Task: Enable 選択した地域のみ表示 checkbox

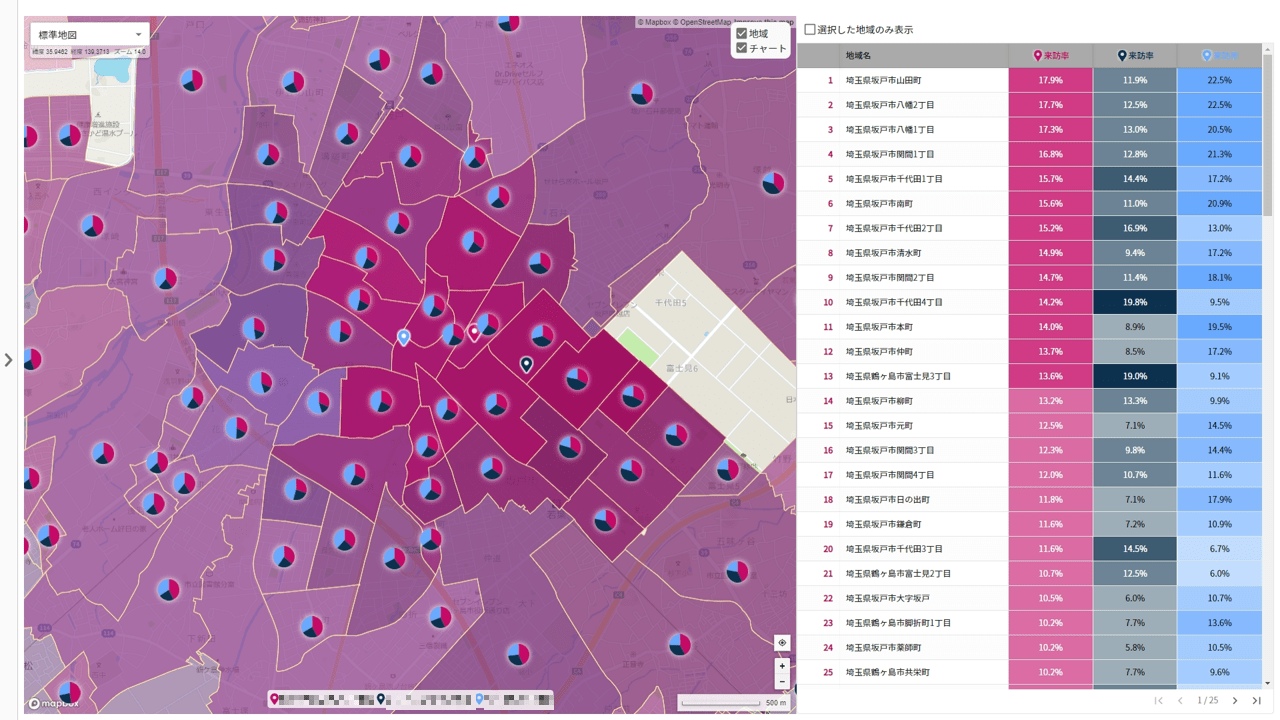Action: click(810, 30)
